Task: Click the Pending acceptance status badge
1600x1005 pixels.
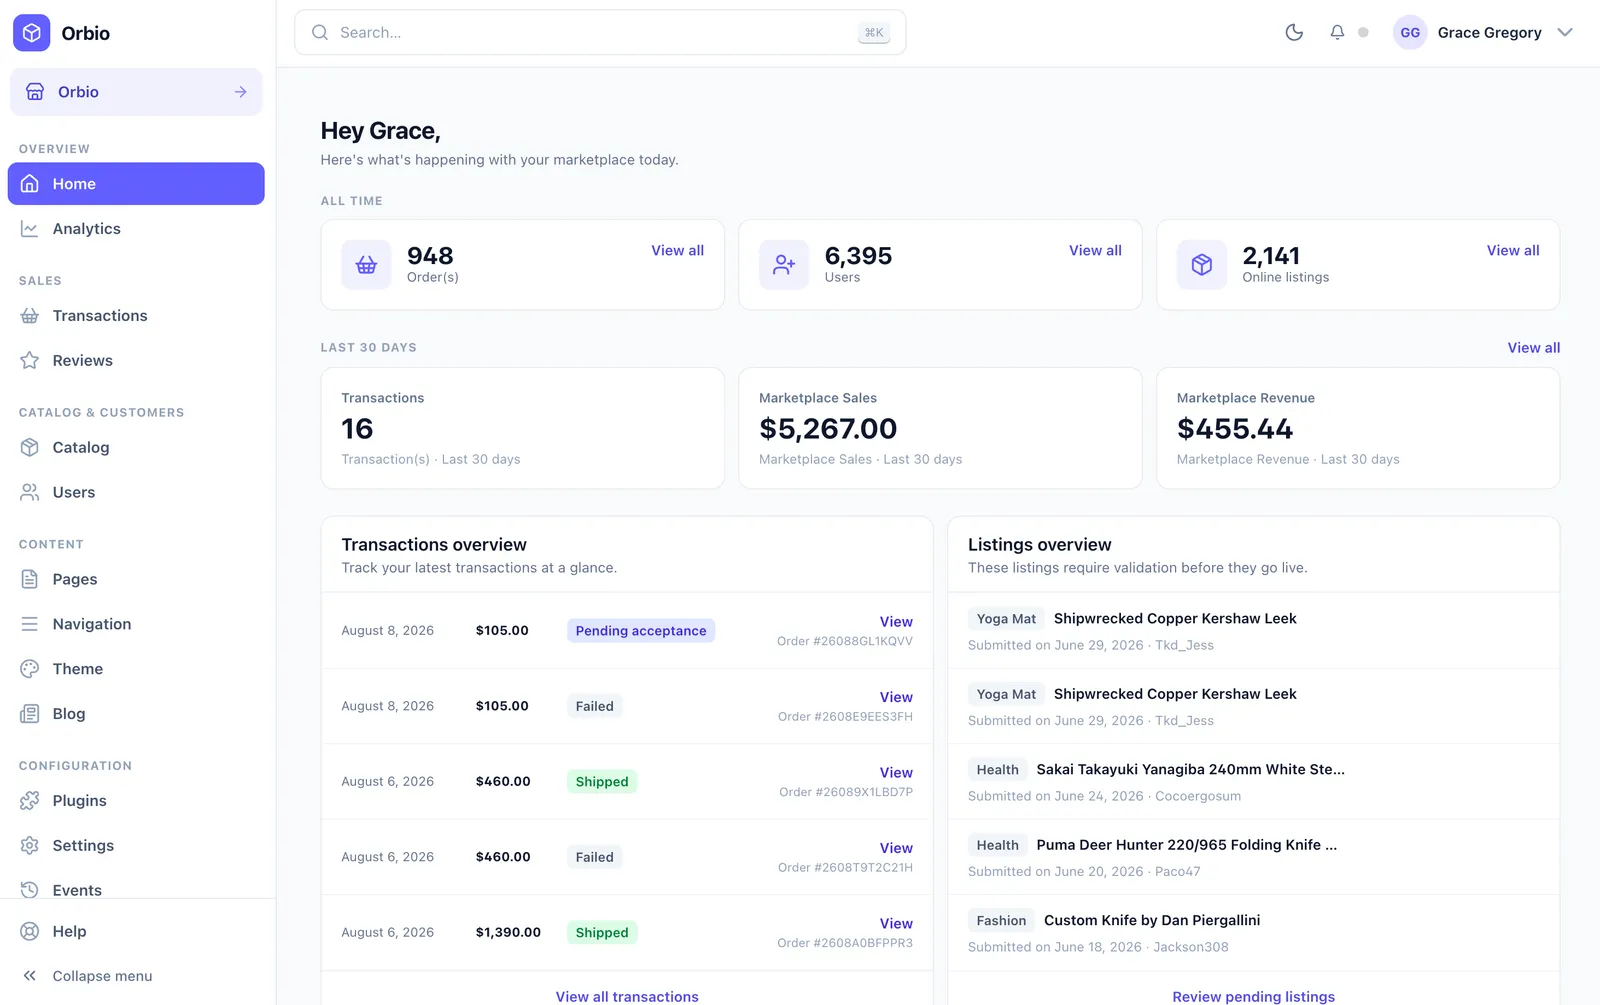Action: 641,631
